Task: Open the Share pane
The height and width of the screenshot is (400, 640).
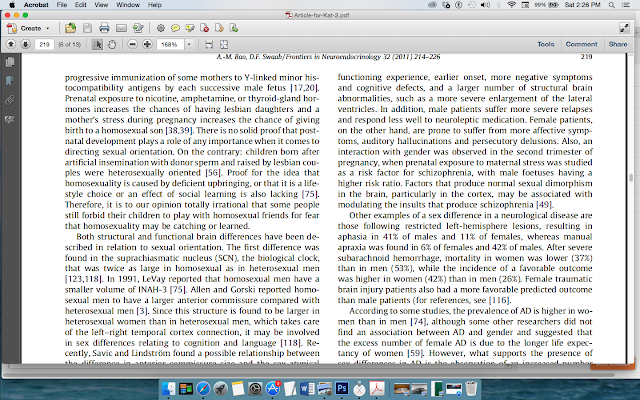Action: point(618,44)
